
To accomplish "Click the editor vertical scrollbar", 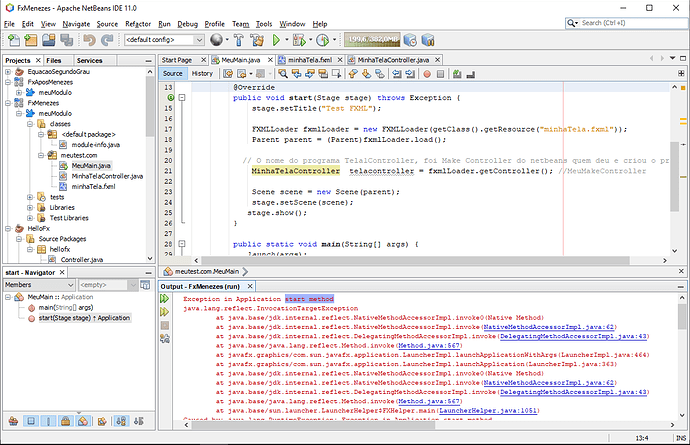I will click(674, 176).
